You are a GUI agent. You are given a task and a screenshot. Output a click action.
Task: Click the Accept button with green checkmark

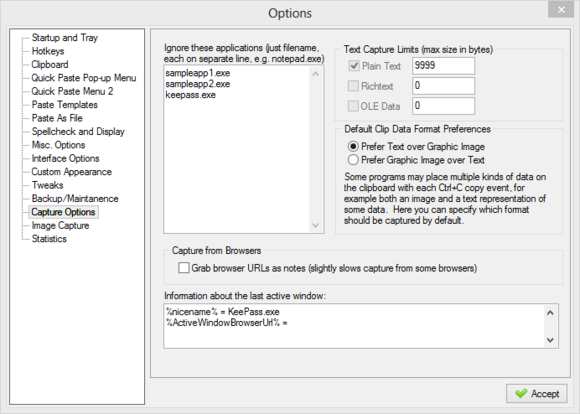[x=536, y=394]
